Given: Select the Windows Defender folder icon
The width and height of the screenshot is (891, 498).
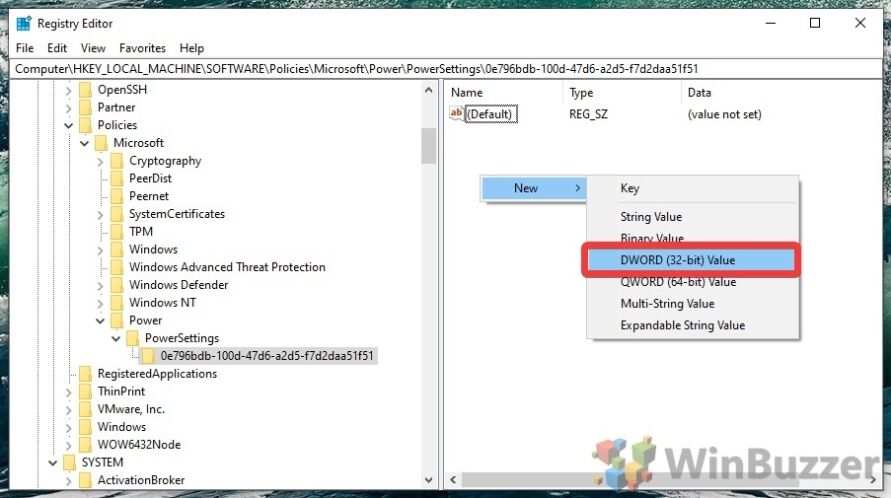Looking at the screenshot, I should (x=117, y=285).
